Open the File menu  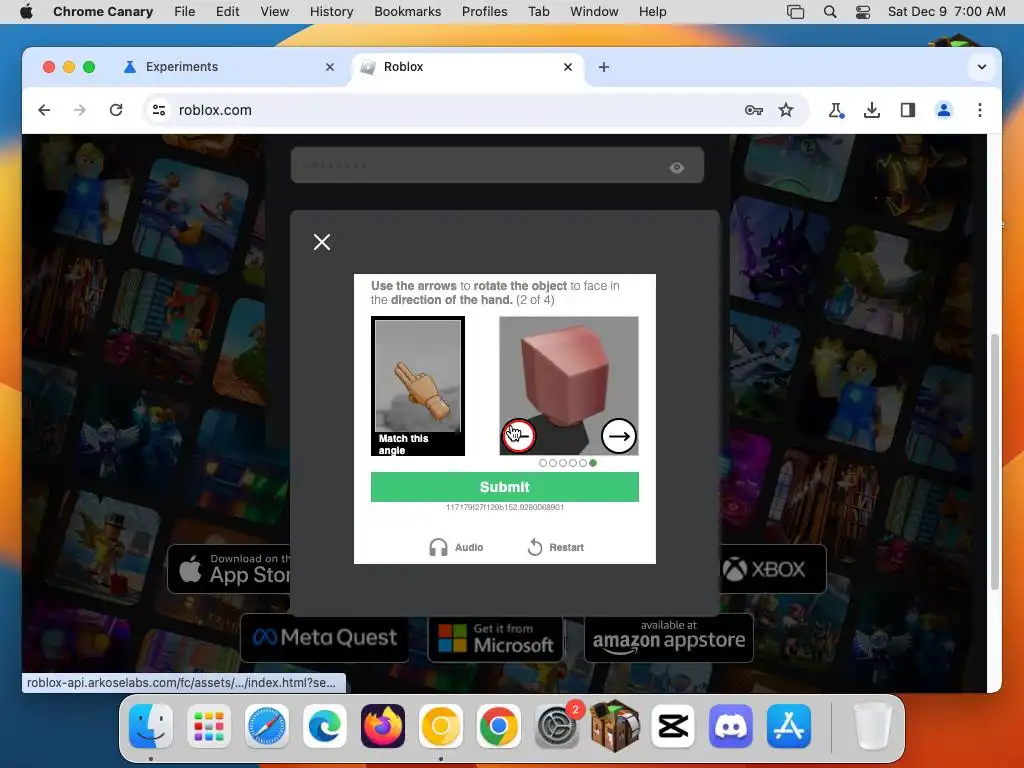pyautogui.click(x=185, y=11)
